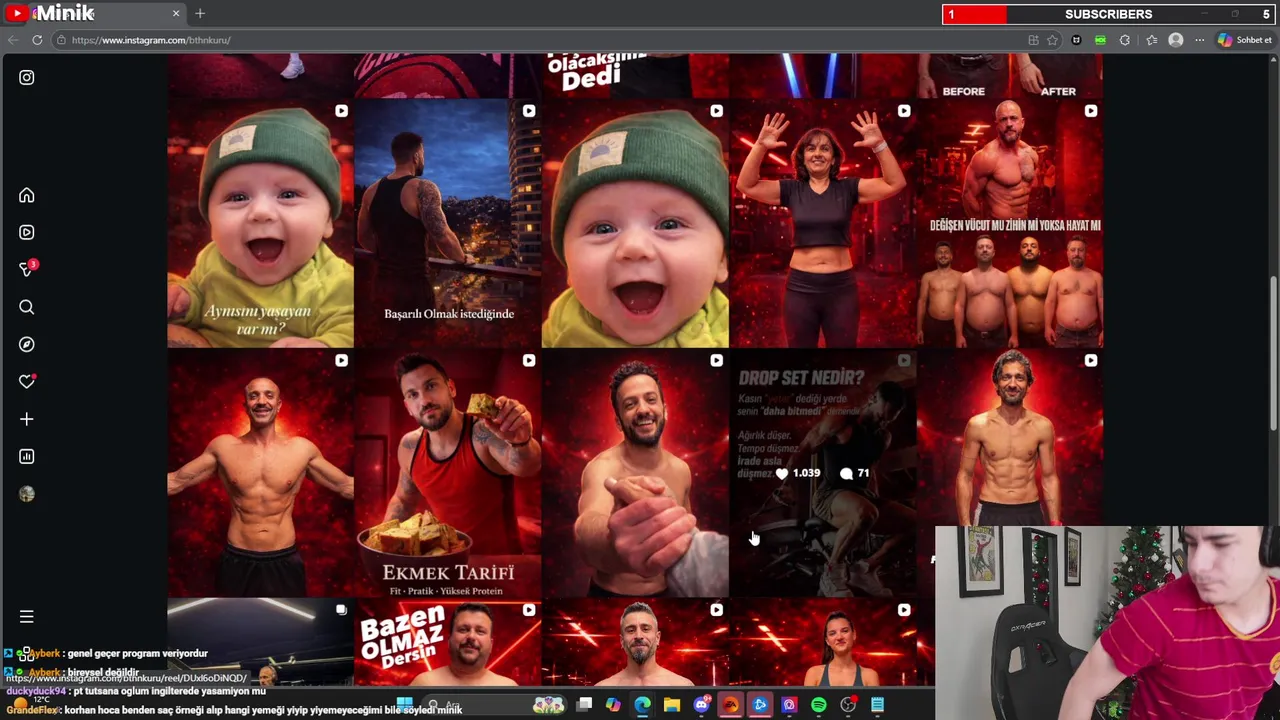This screenshot has width=1280, height=720.
Task: Open Notifications heart icon
Action: click(27, 382)
